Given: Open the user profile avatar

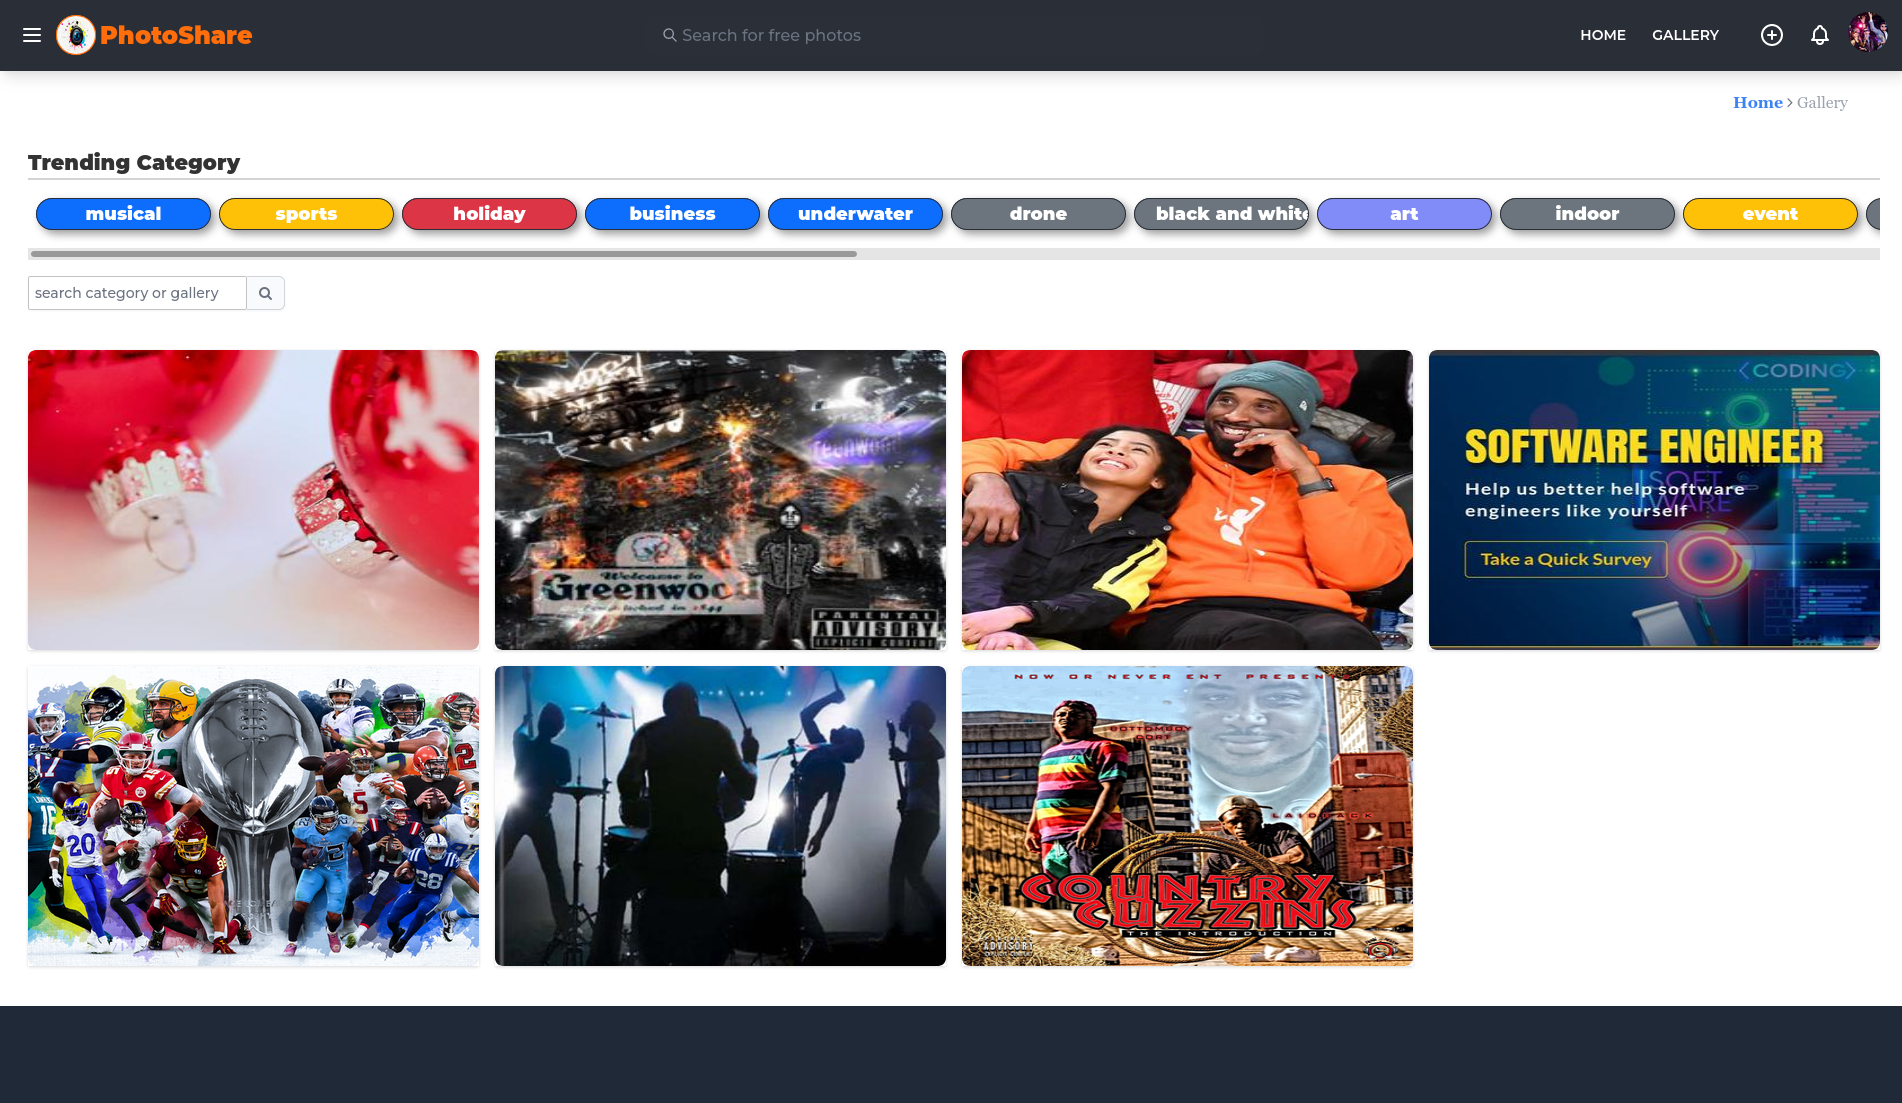Looking at the screenshot, I should click(x=1868, y=32).
